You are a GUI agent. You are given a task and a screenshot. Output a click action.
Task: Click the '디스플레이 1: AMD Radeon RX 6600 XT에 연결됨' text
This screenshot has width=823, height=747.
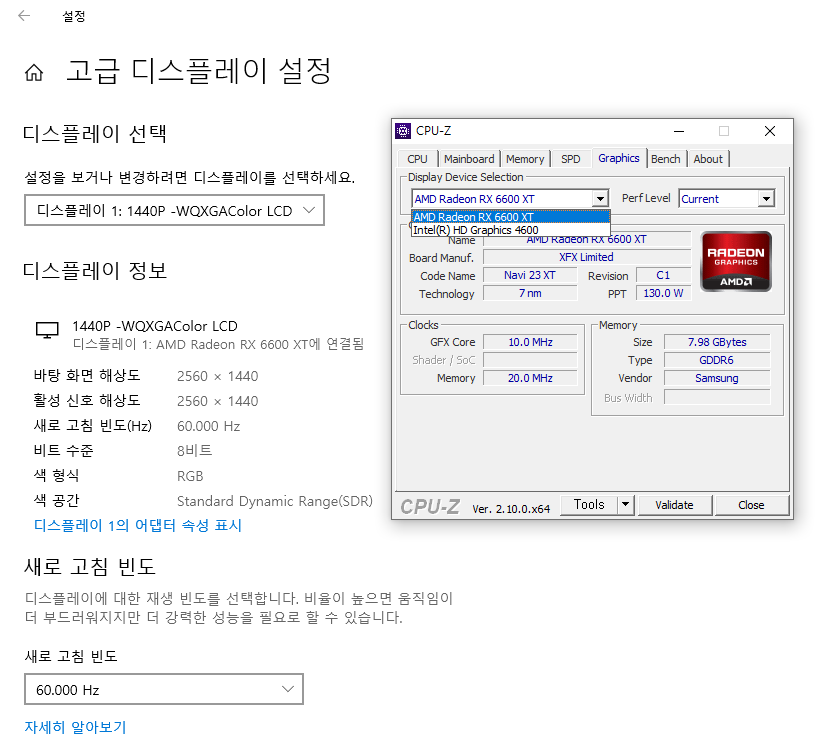[x=218, y=344]
